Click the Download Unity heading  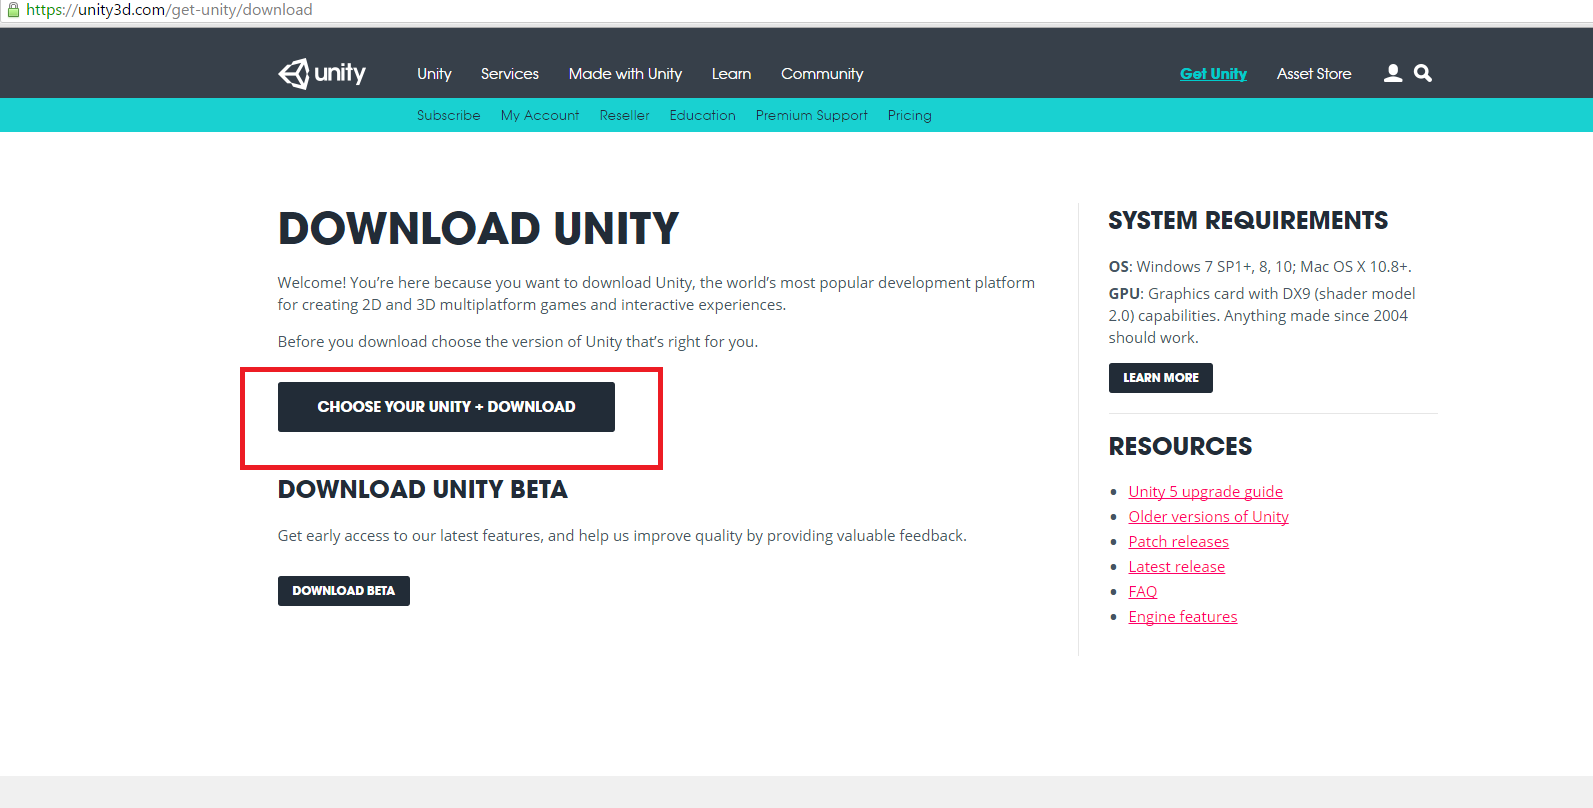coord(478,229)
